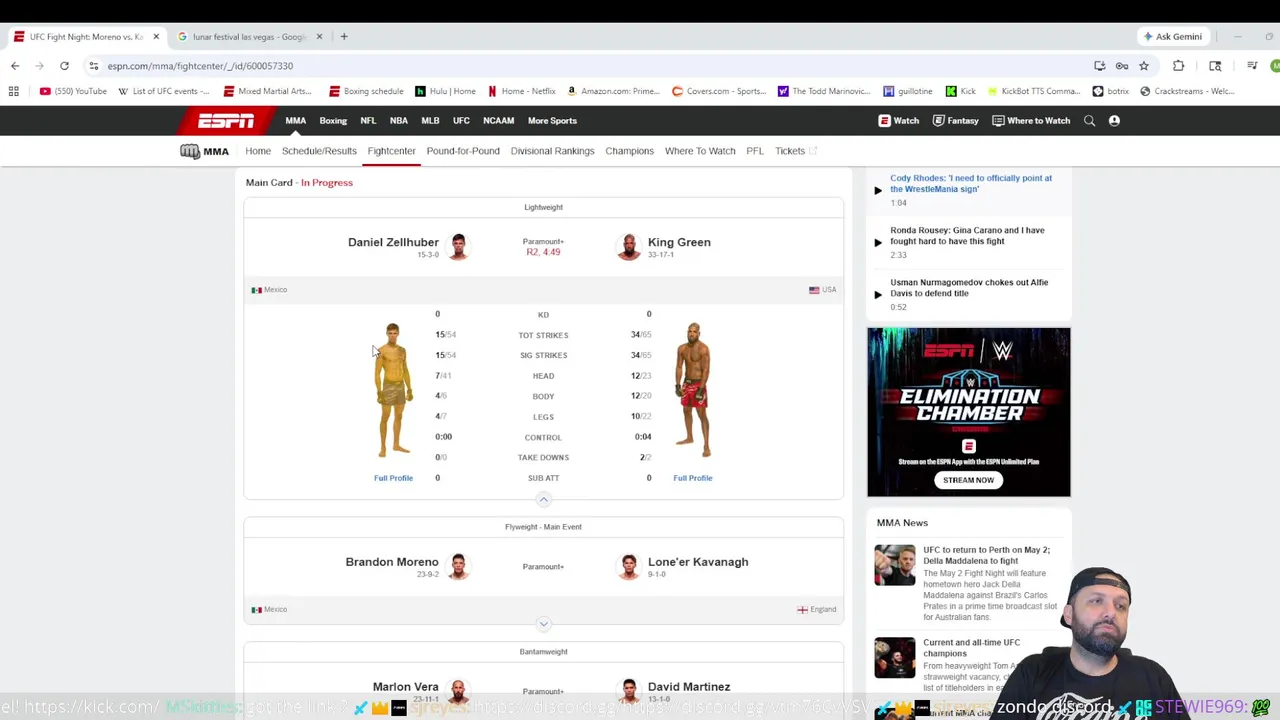Viewport: 1280px width, 720px height.
Task: Select the Fightcenter tab
Action: [391, 151]
